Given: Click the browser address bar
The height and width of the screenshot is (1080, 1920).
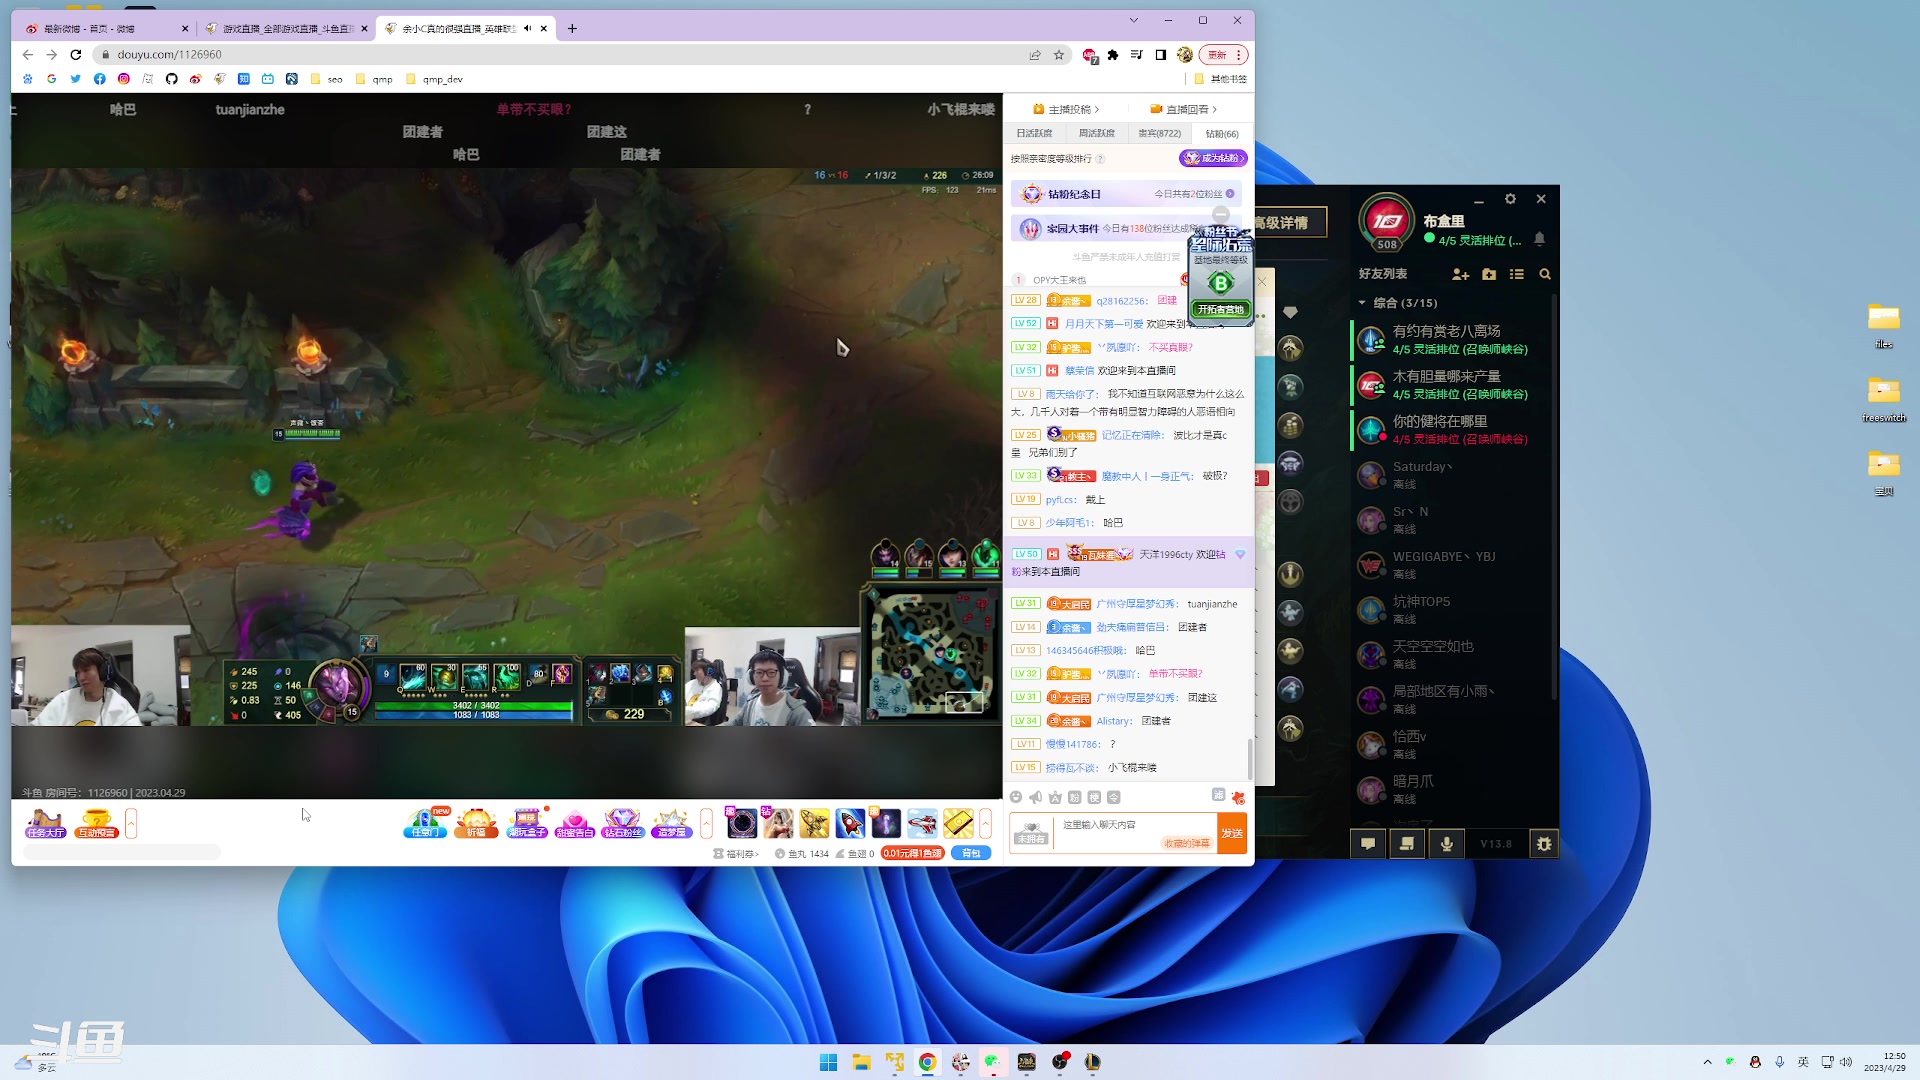Looking at the screenshot, I should coord(560,55).
